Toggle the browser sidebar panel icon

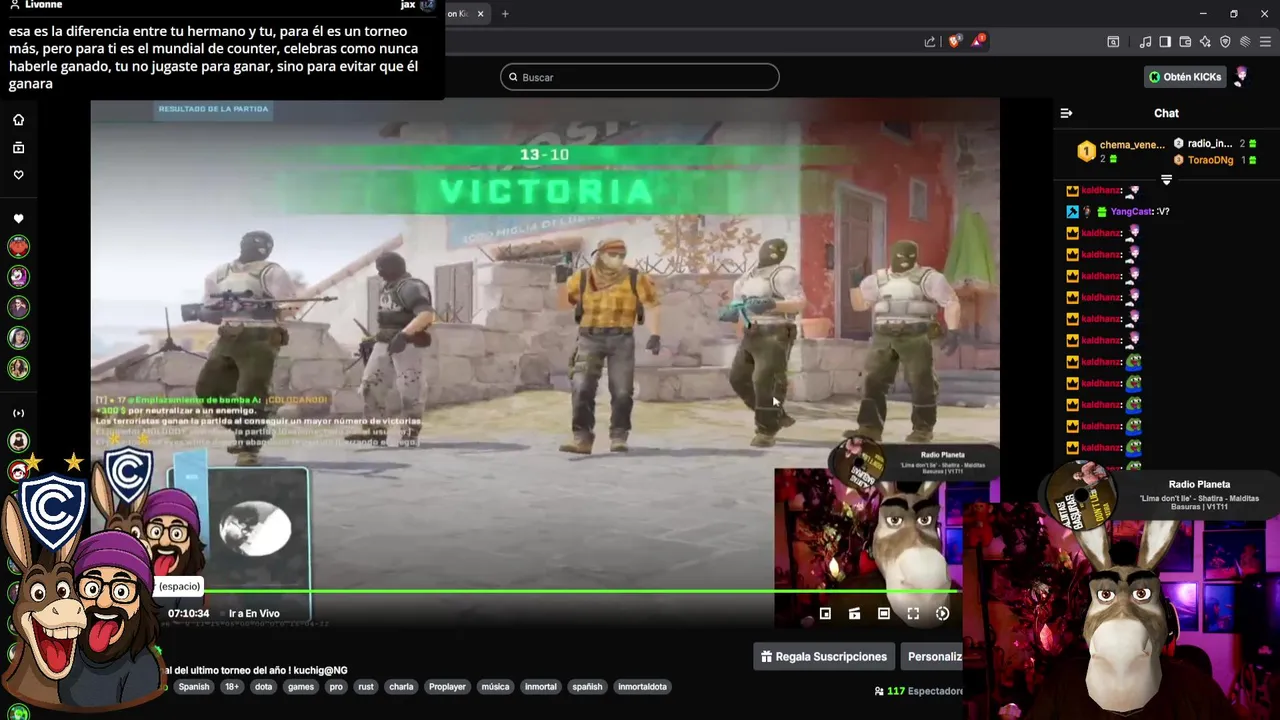pos(1165,42)
